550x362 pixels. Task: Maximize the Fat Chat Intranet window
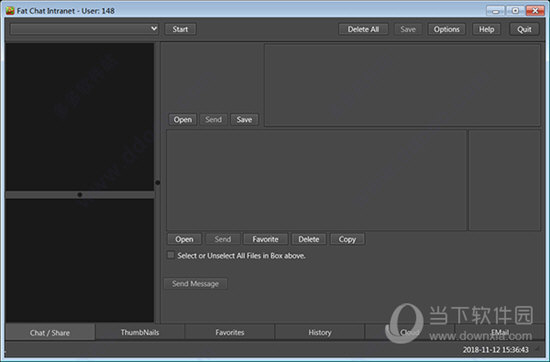click(515, 11)
